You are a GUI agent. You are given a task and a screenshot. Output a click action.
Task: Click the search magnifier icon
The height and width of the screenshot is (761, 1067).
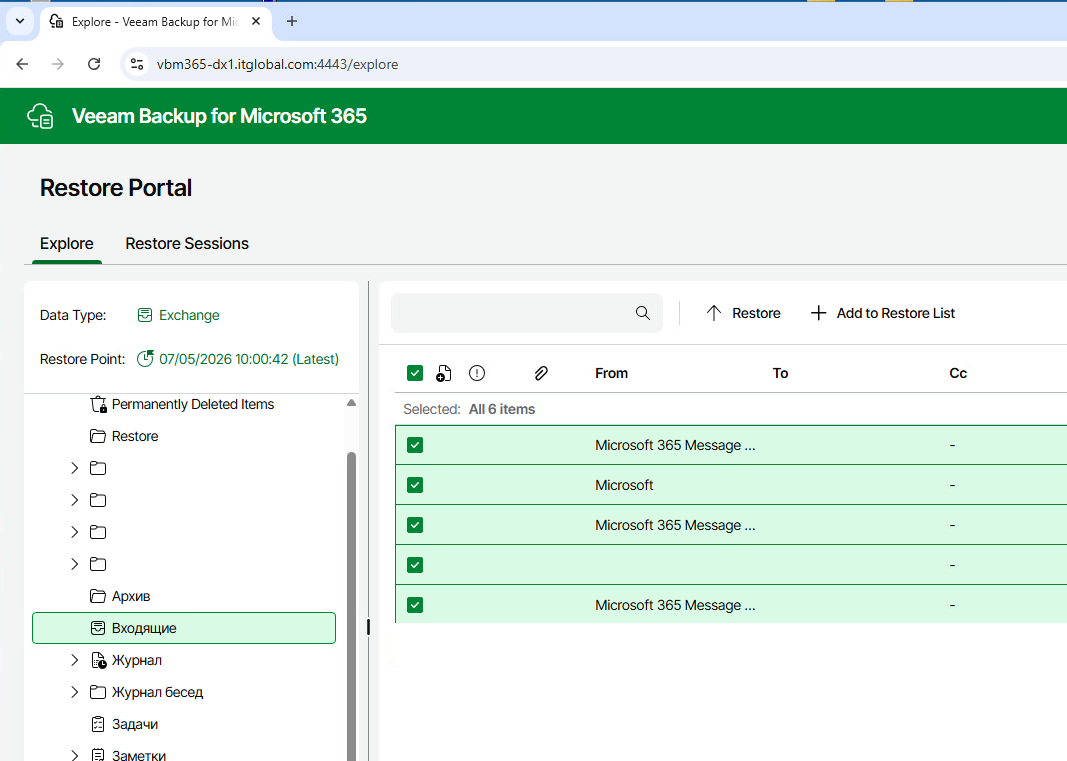(x=642, y=312)
